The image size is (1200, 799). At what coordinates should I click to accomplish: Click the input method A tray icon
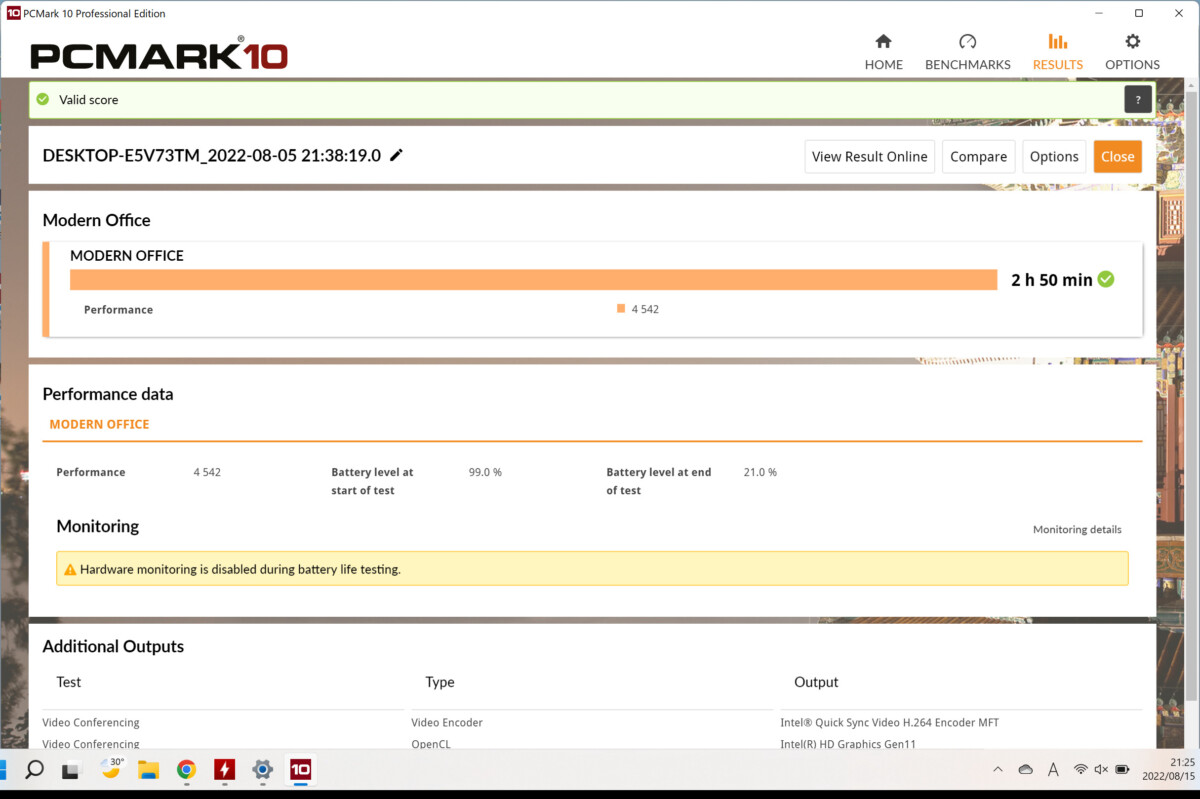click(x=1053, y=770)
